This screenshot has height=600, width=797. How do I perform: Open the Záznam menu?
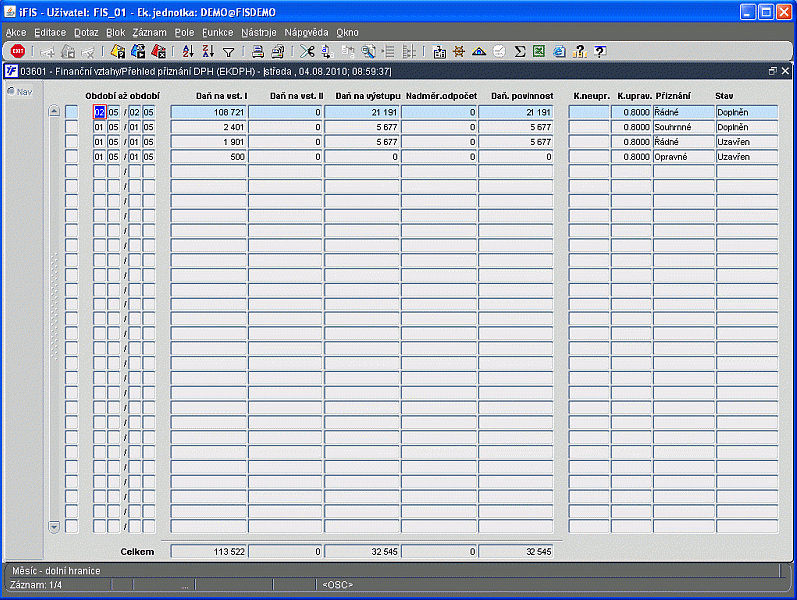149,33
